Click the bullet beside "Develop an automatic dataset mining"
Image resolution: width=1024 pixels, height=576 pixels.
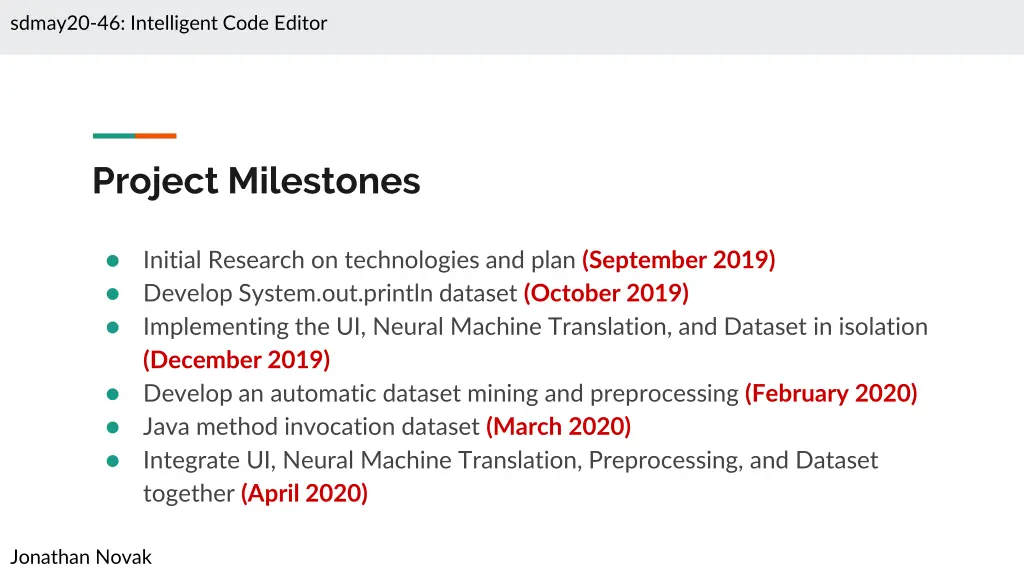[113, 394]
